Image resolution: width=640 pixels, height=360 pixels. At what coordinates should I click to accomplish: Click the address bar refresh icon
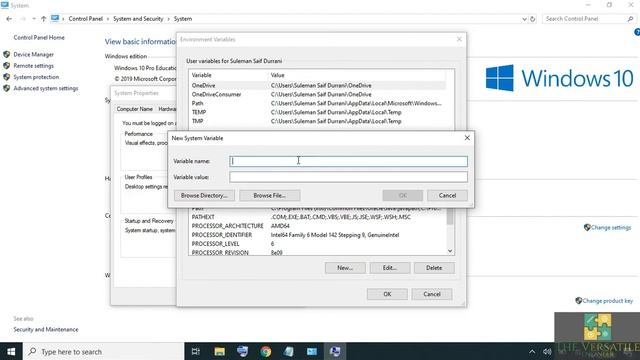[532, 19]
